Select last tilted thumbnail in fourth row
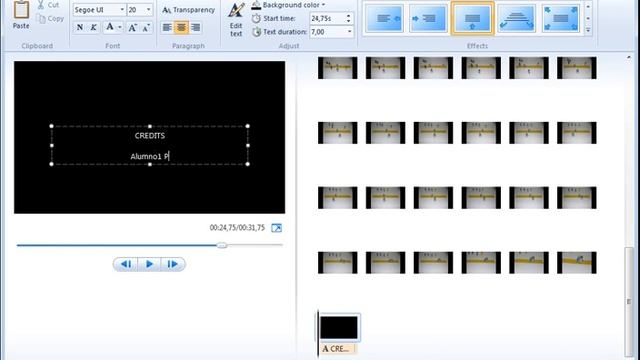This screenshot has width=640, height=360. tap(576, 262)
